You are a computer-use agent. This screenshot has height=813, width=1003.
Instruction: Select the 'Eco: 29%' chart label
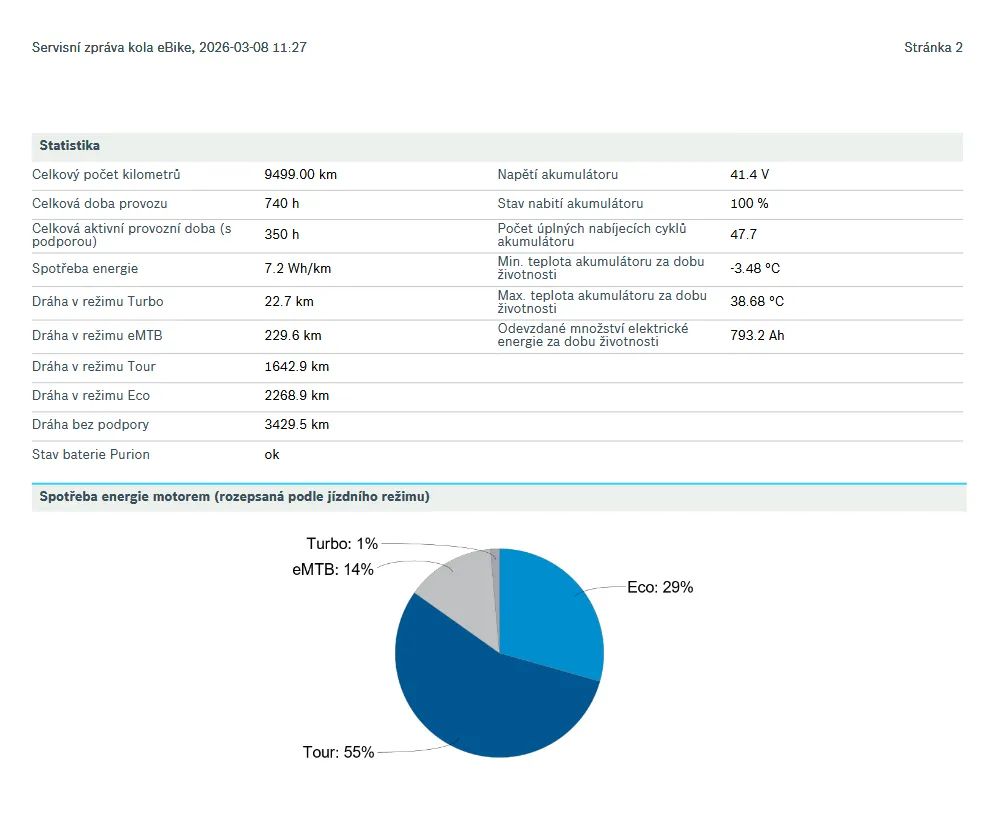[659, 588]
